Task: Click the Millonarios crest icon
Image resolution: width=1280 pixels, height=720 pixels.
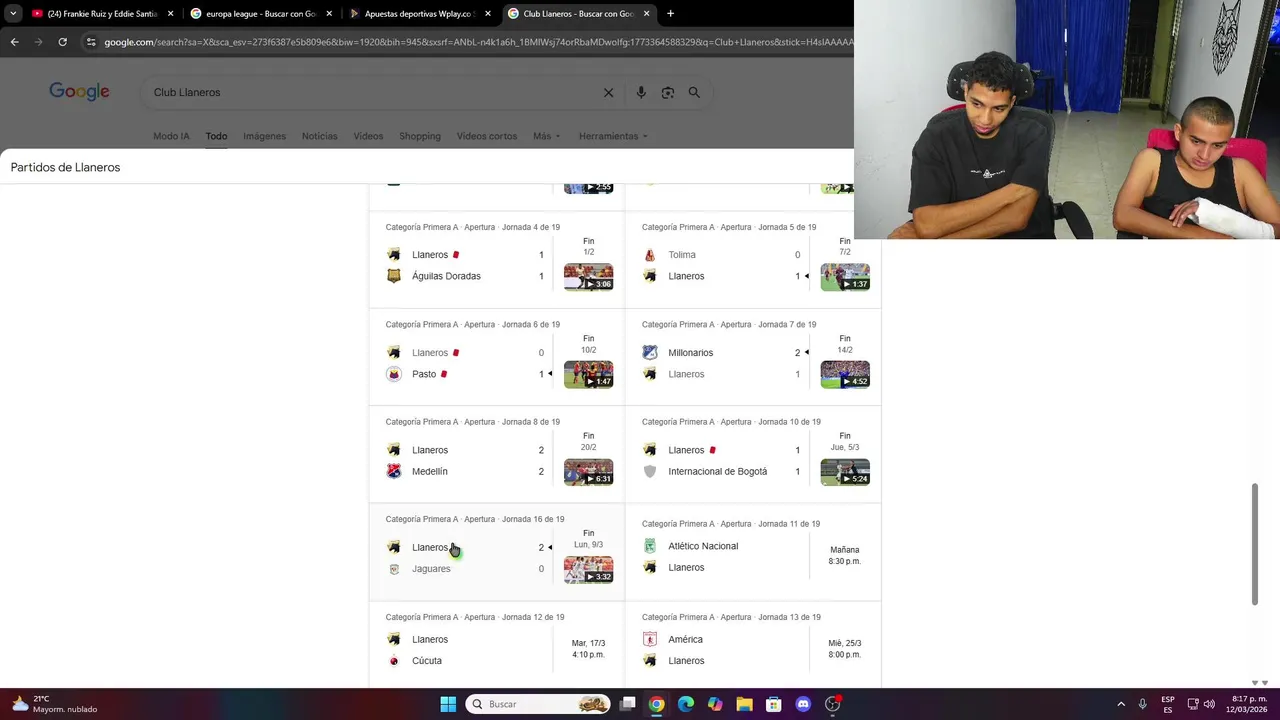Action: click(650, 353)
